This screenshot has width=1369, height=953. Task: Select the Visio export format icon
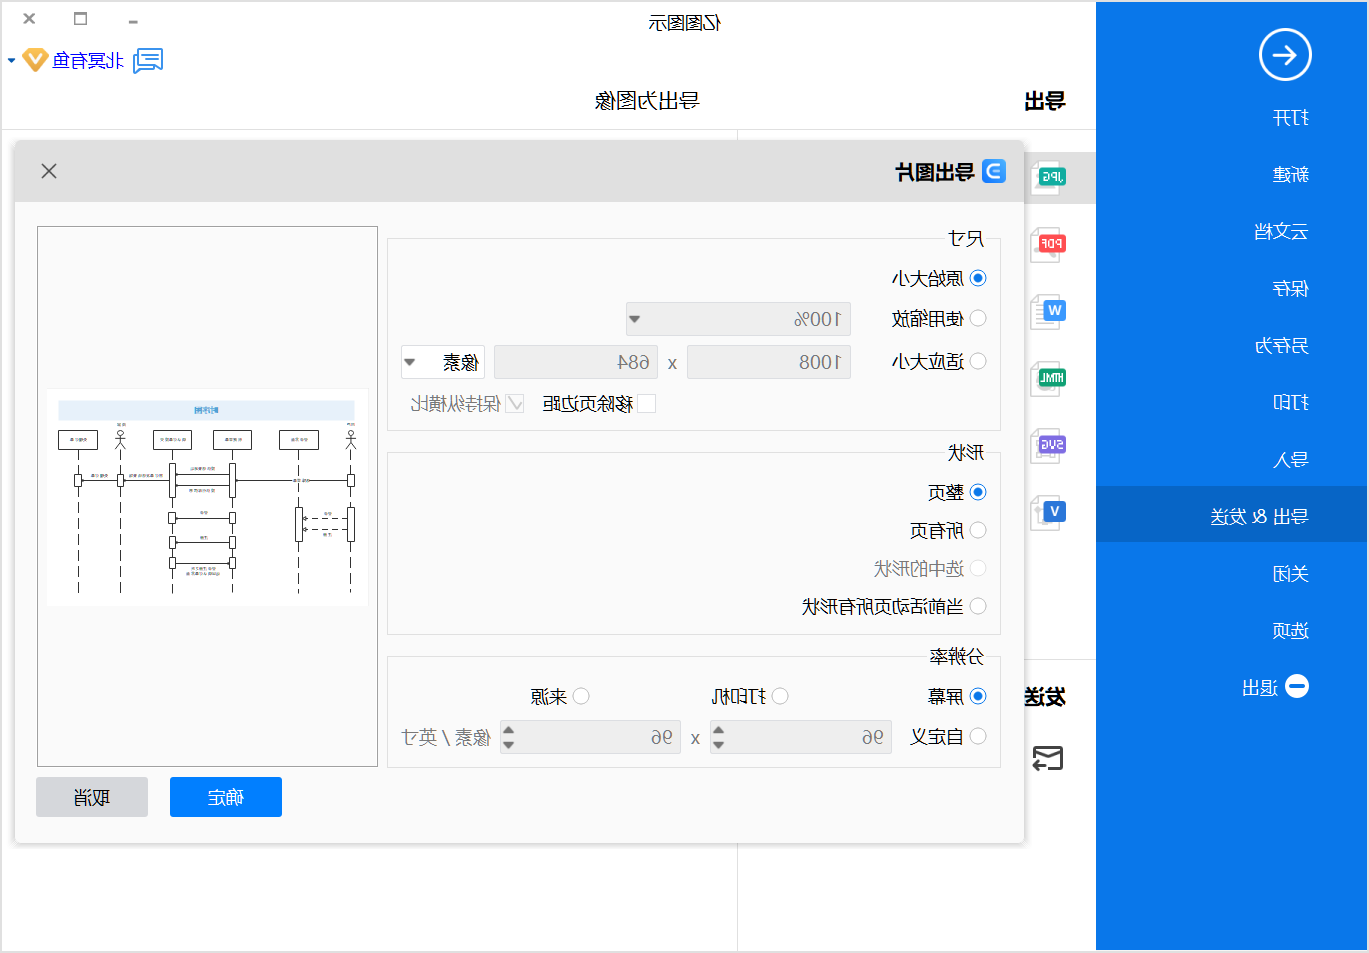pos(1049,512)
